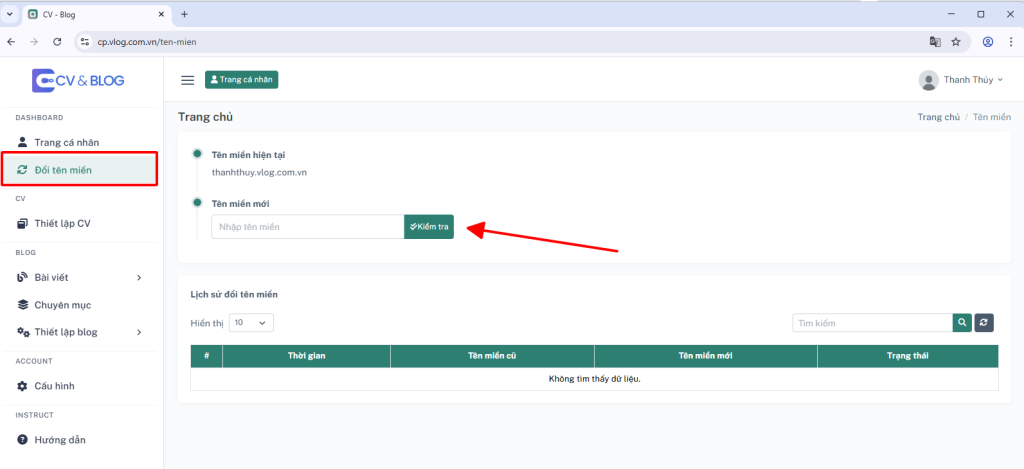Select Thiết lập CV in sidebar
The height and width of the screenshot is (469, 1024).
pyautogui.click(x=62, y=223)
